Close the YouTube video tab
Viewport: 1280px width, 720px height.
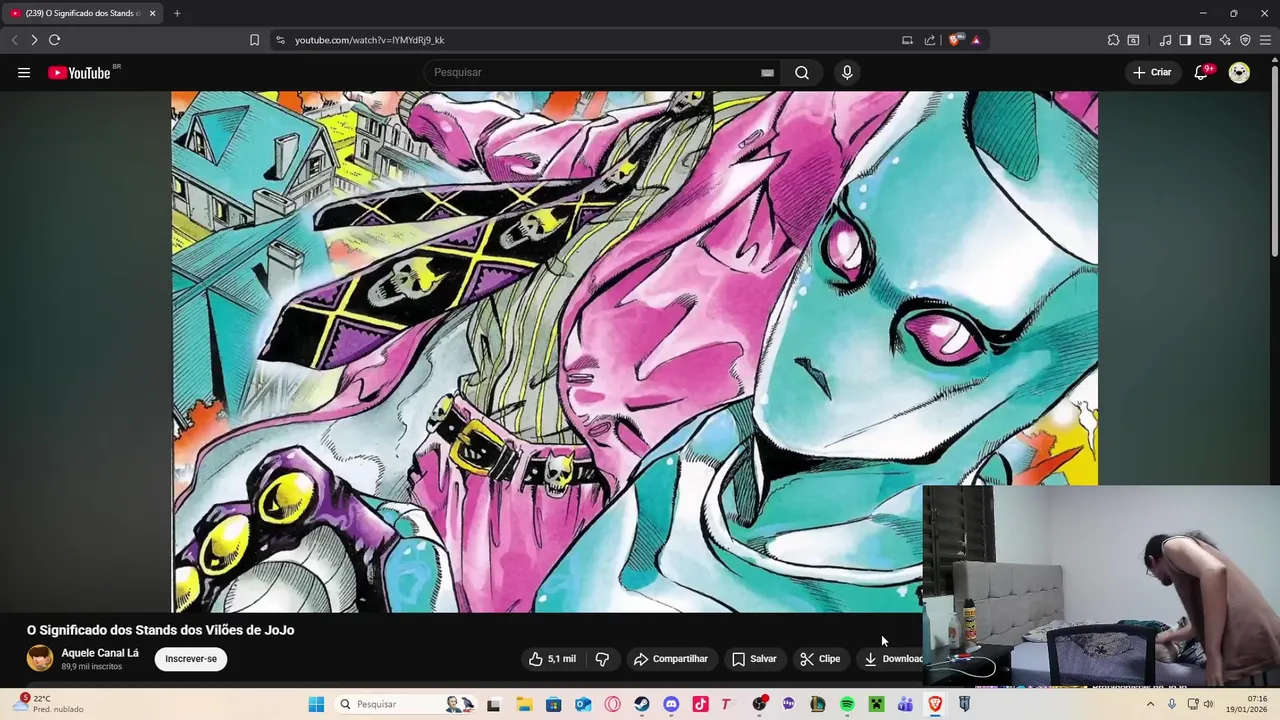click(152, 13)
